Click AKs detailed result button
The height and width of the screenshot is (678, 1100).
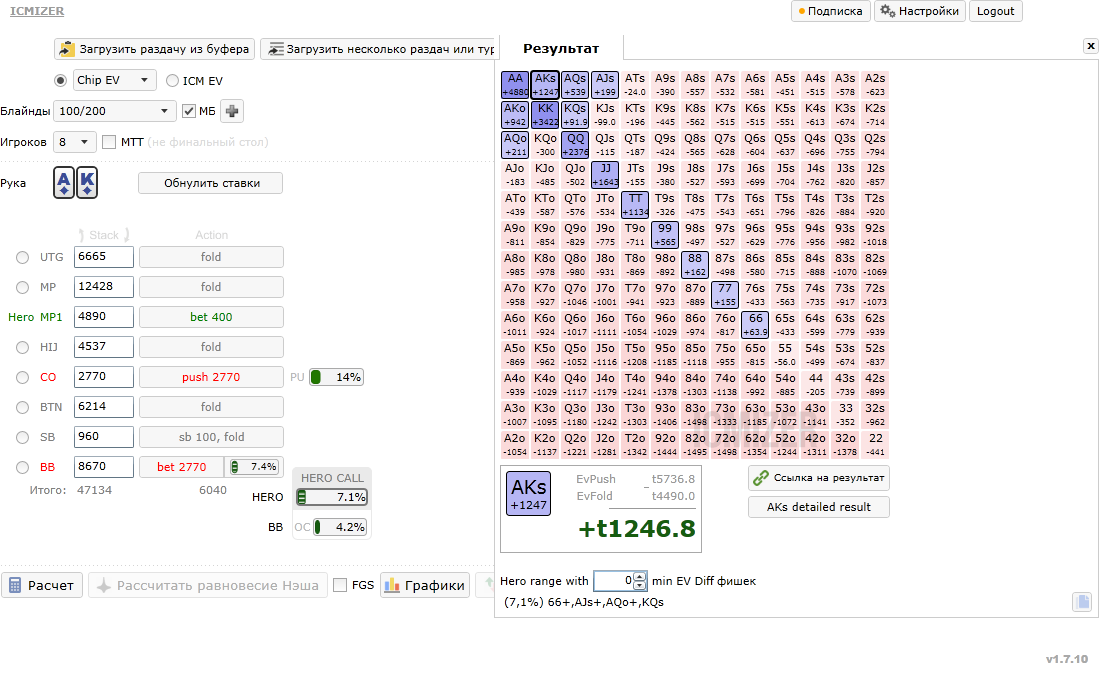tap(819, 507)
